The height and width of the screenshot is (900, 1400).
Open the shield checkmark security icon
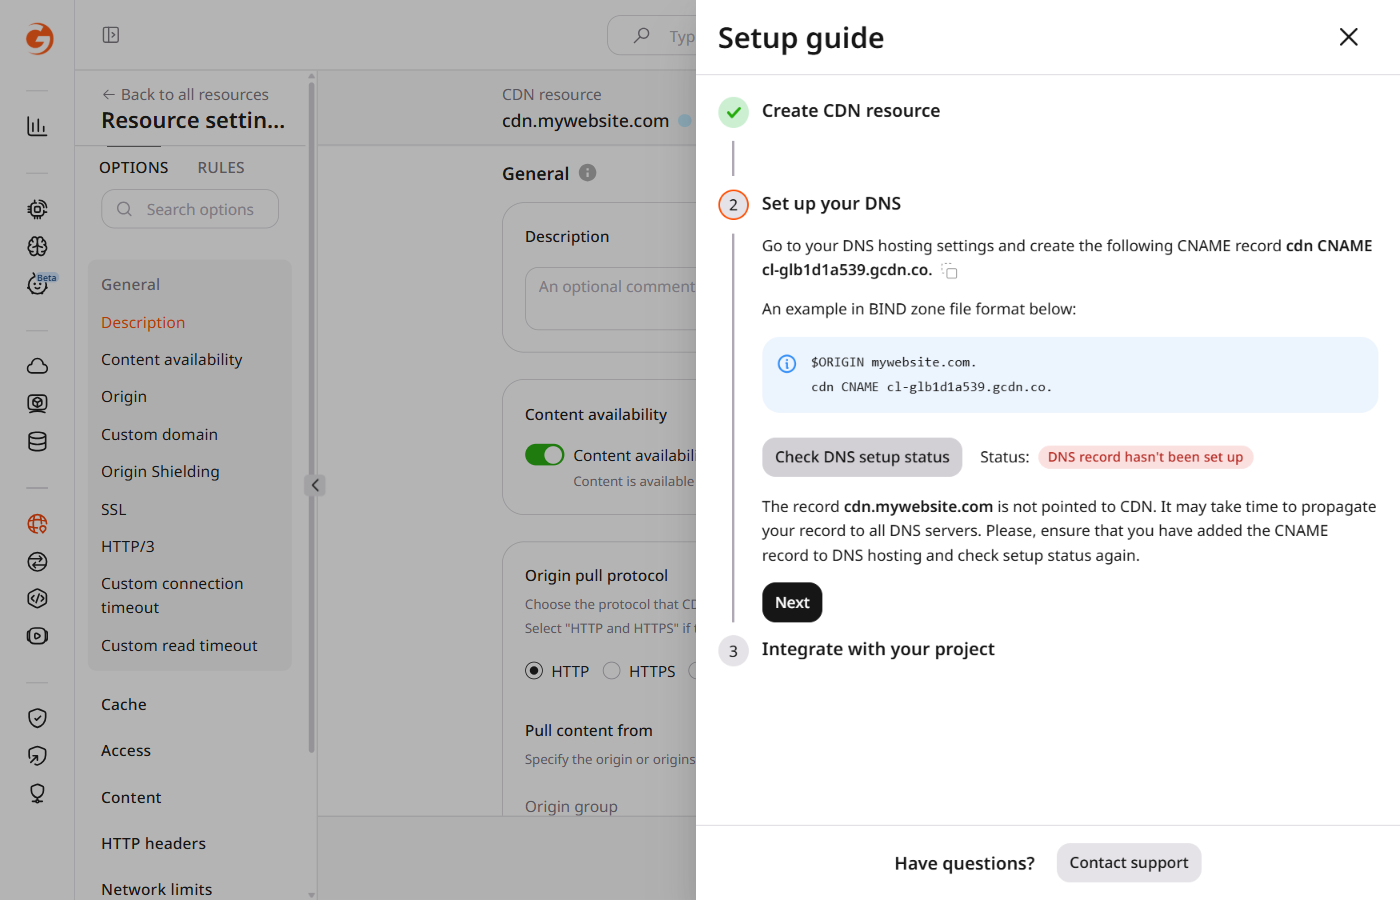click(37, 718)
